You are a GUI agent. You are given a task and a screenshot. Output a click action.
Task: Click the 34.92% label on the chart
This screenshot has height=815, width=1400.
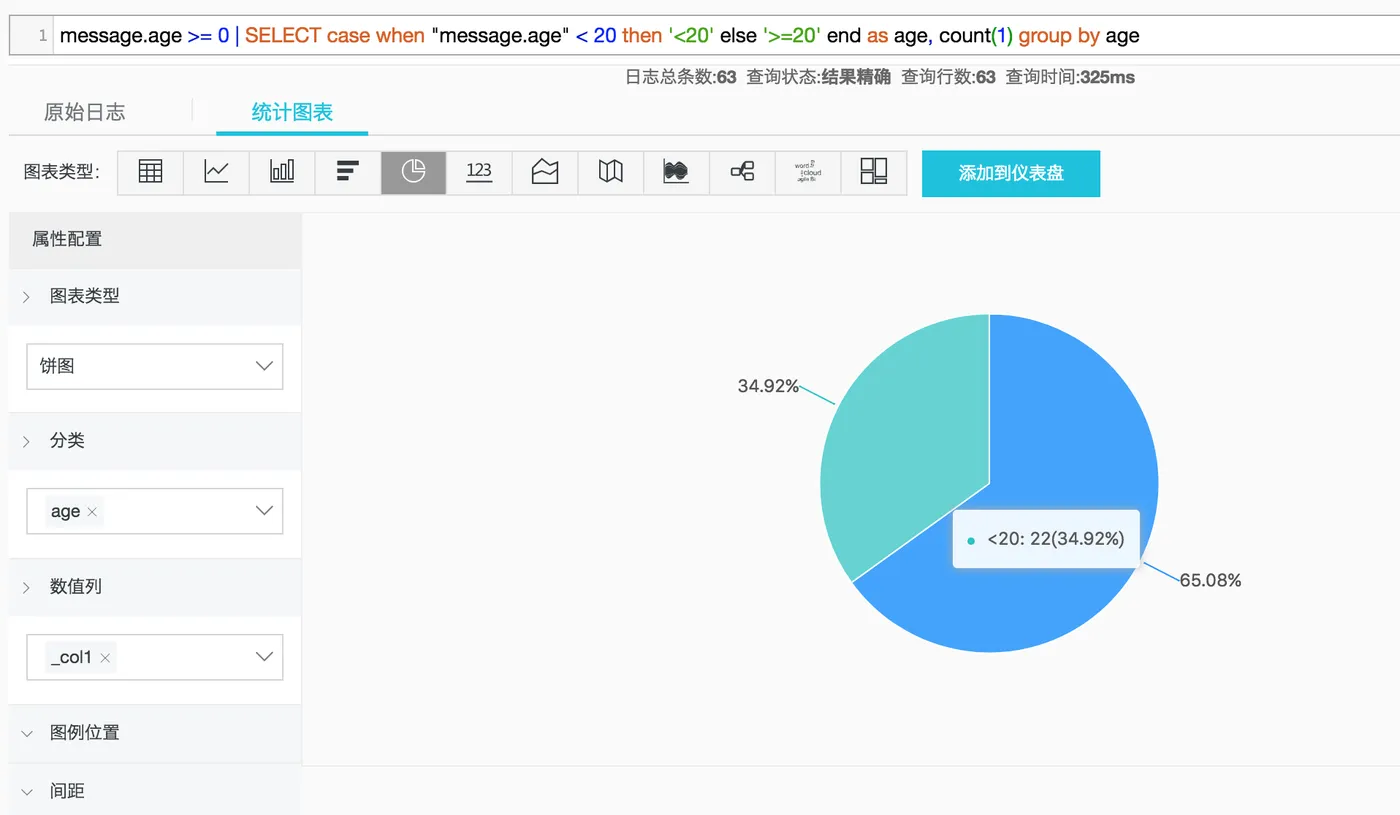click(768, 386)
